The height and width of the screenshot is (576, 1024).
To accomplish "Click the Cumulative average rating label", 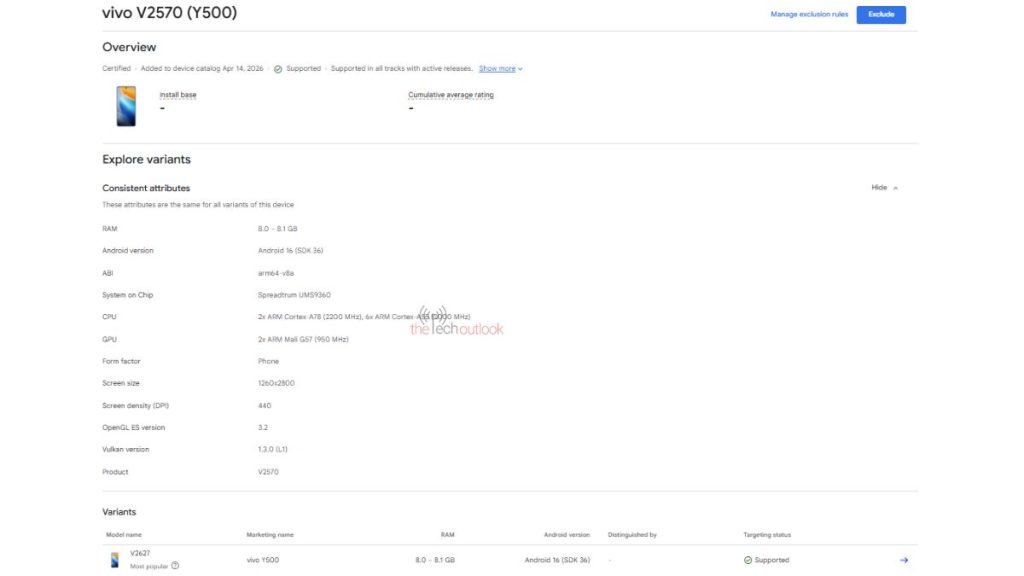I will click(x=451, y=95).
